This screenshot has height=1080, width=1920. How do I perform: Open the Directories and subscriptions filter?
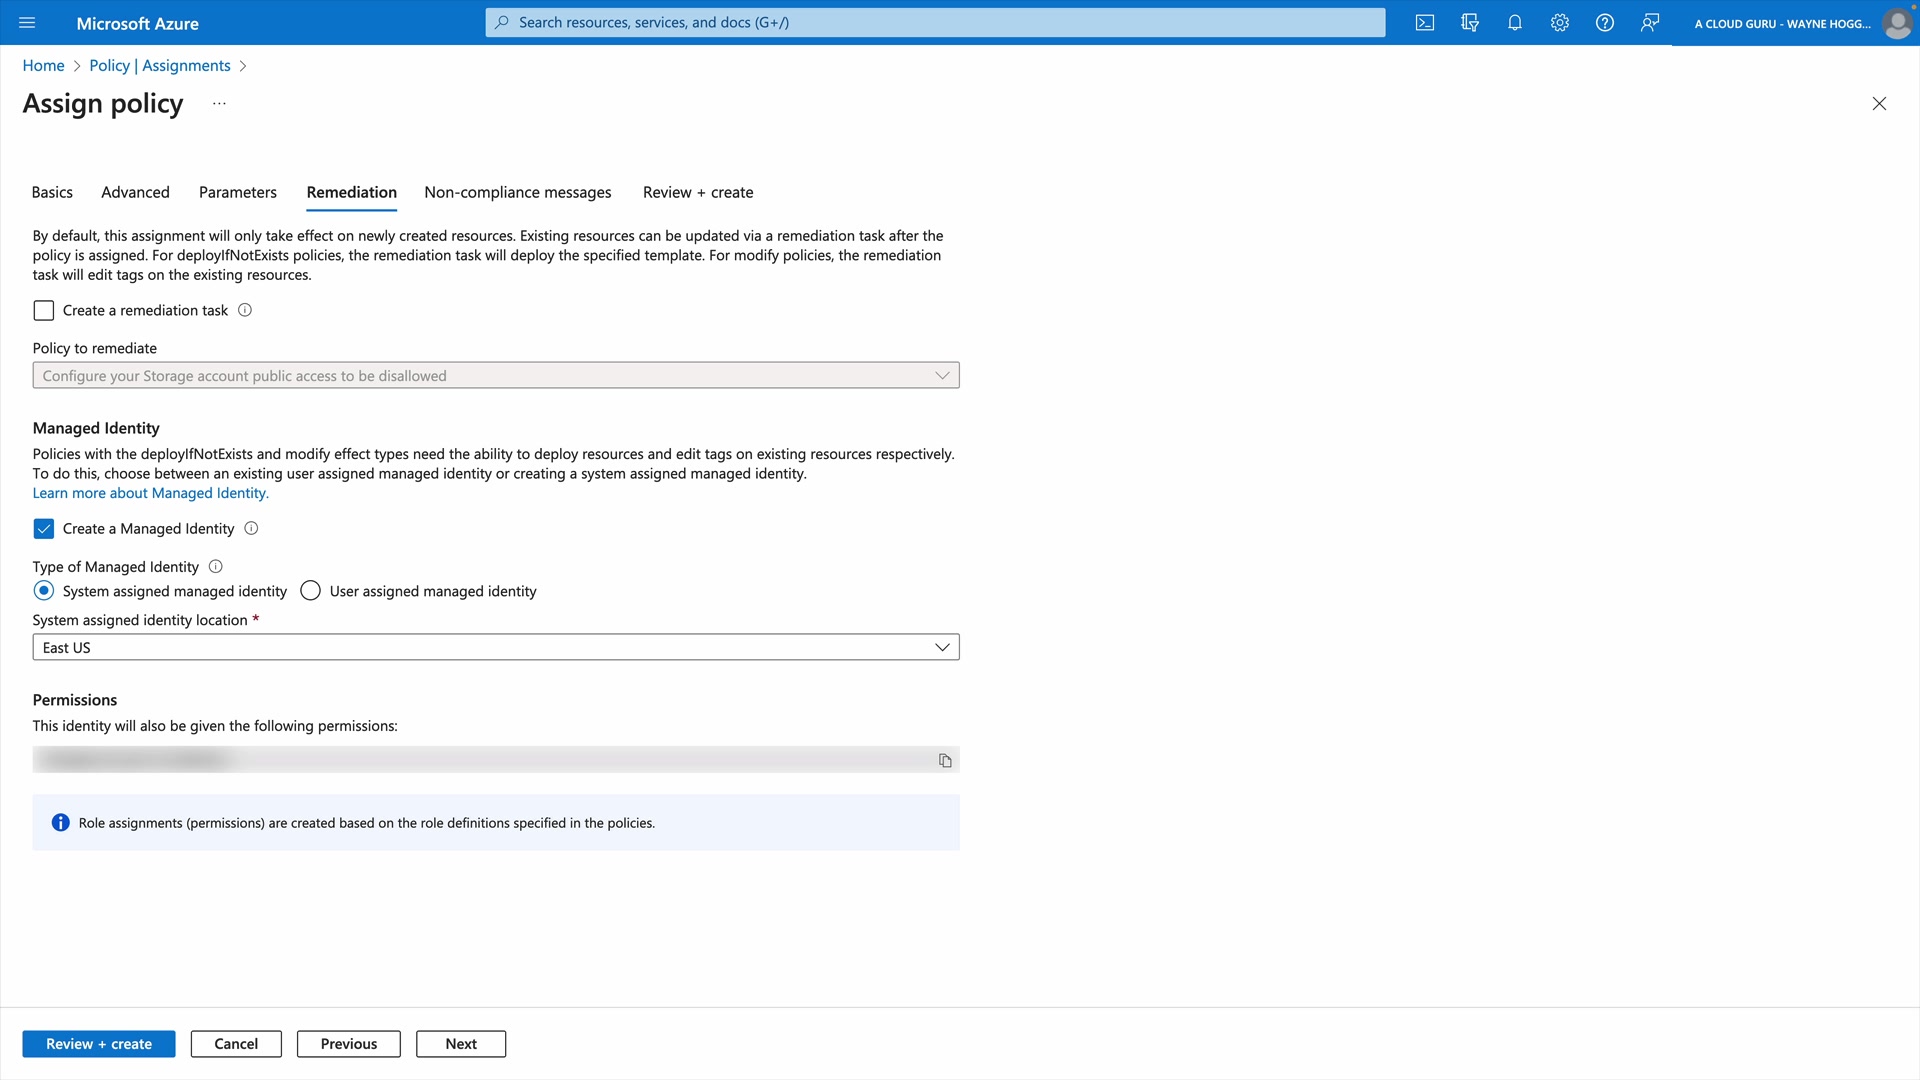(x=1470, y=23)
